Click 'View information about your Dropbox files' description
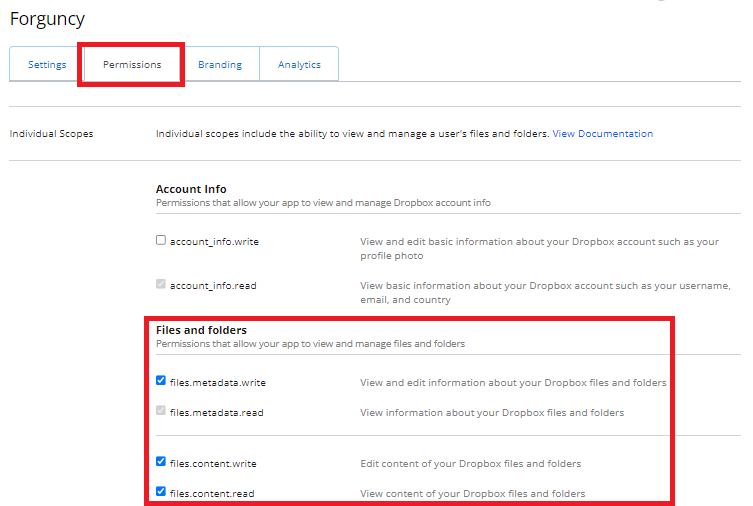This screenshot has height=506, width=753. coord(492,412)
